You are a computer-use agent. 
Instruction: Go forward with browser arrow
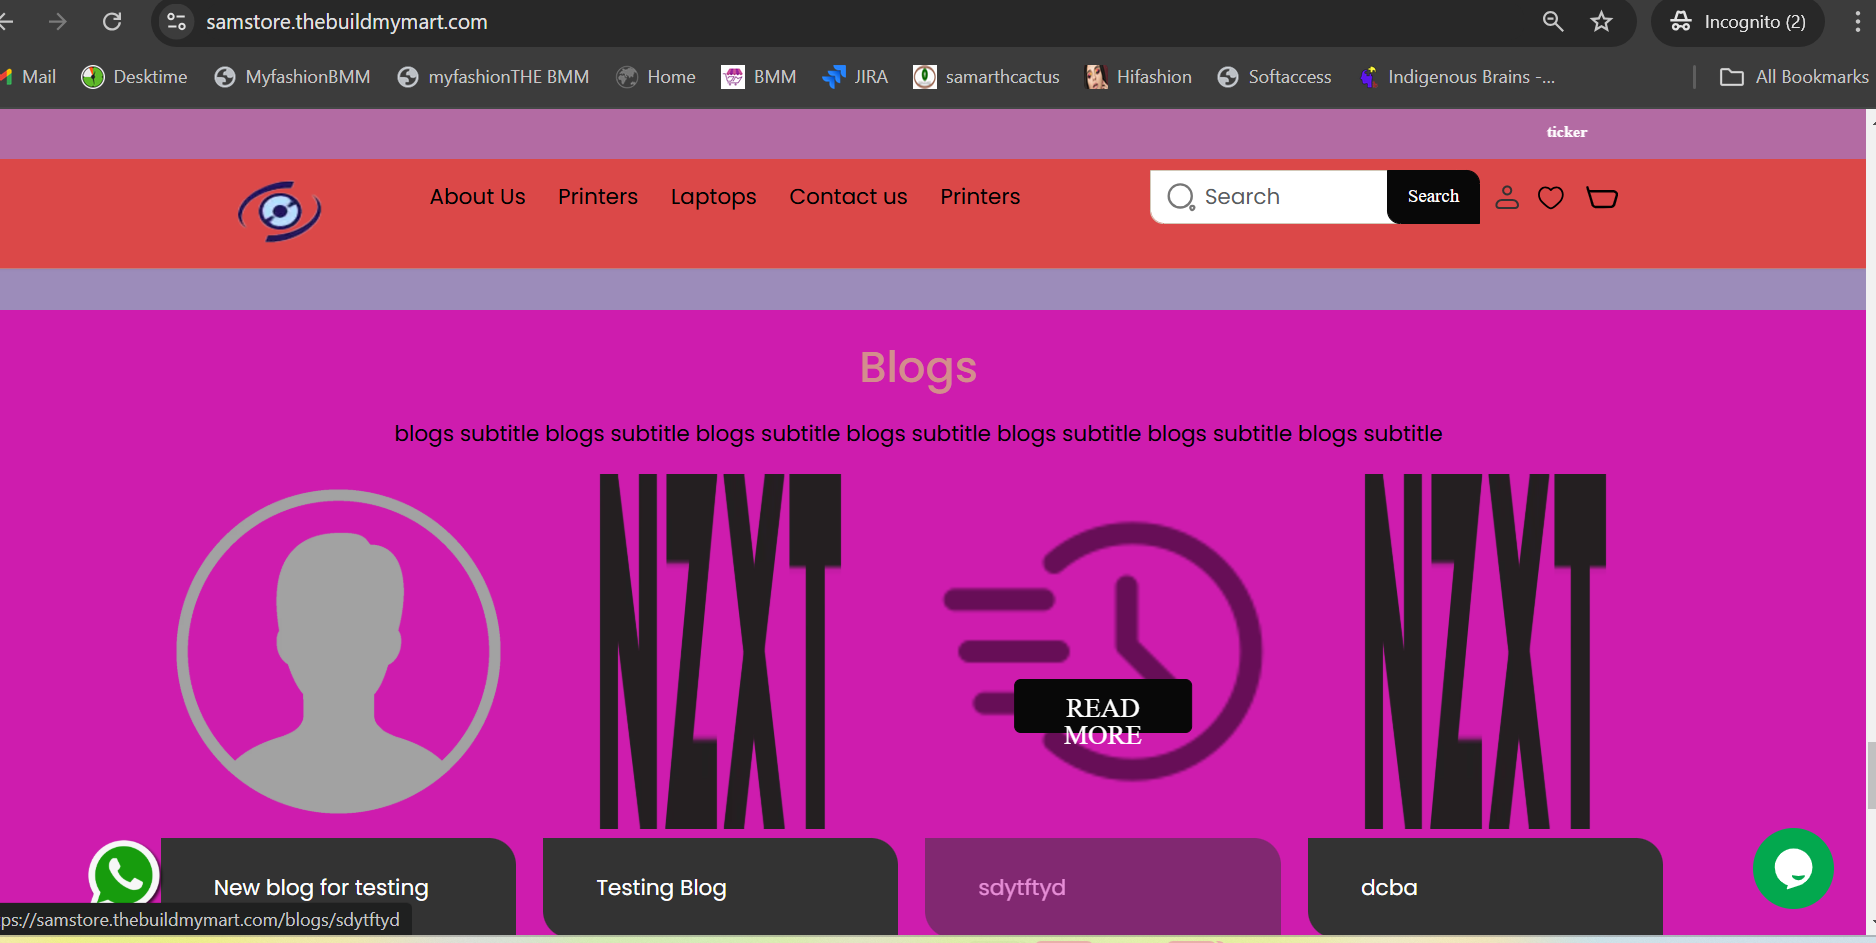[x=58, y=21]
